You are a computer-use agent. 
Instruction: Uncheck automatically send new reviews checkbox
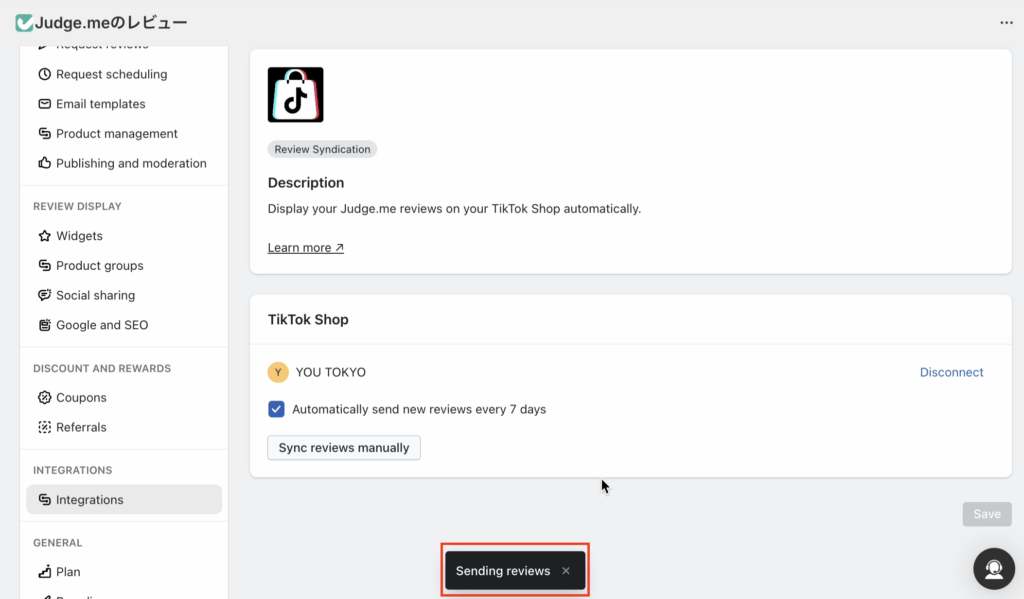click(277, 409)
